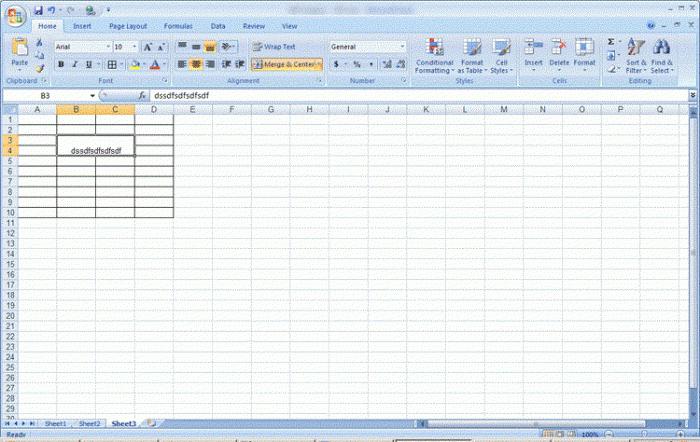
Task: Toggle center horizontal alignment
Action: coord(196,65)
